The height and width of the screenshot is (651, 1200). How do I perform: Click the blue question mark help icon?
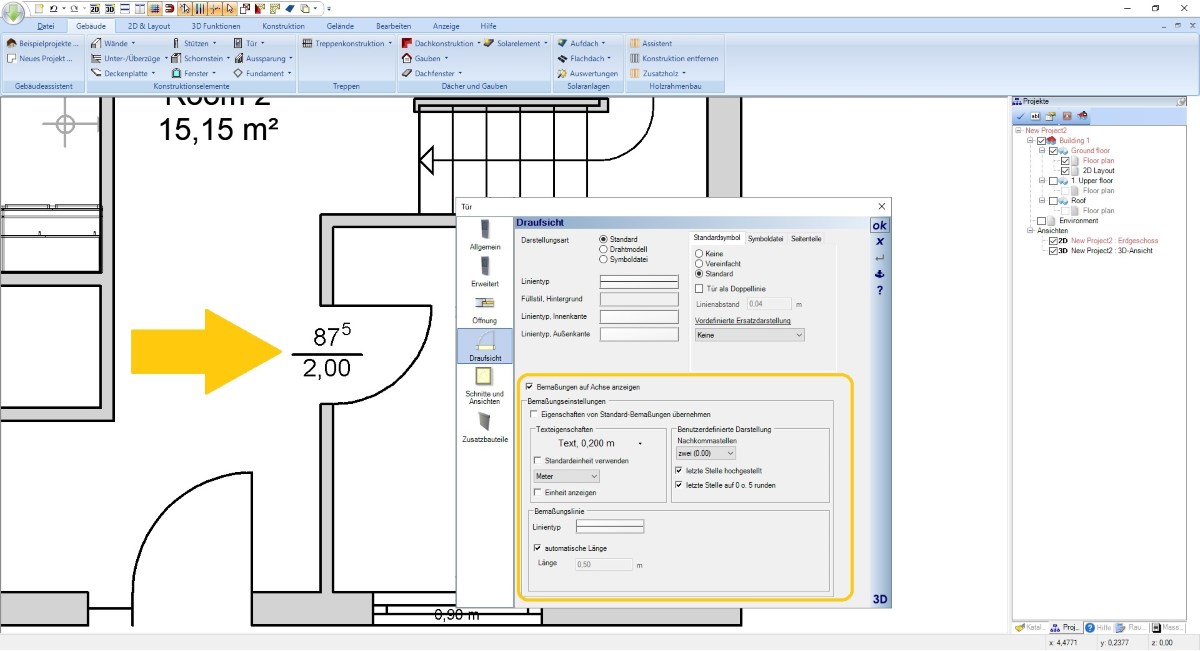(x=880, y=290)
